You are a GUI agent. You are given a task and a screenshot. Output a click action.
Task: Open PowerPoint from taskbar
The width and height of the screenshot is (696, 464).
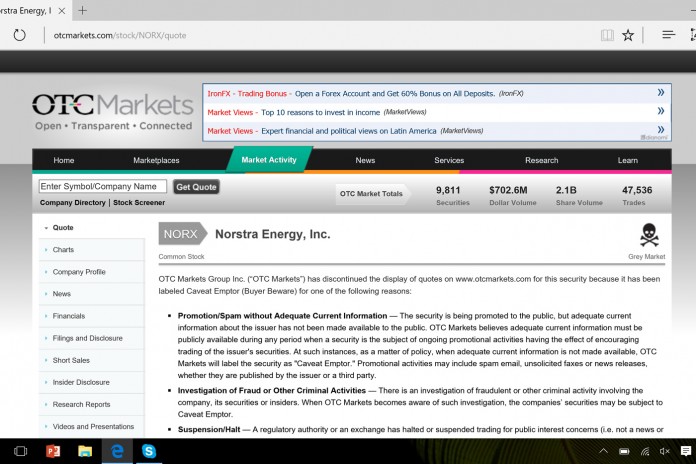[x=53, y=452]
